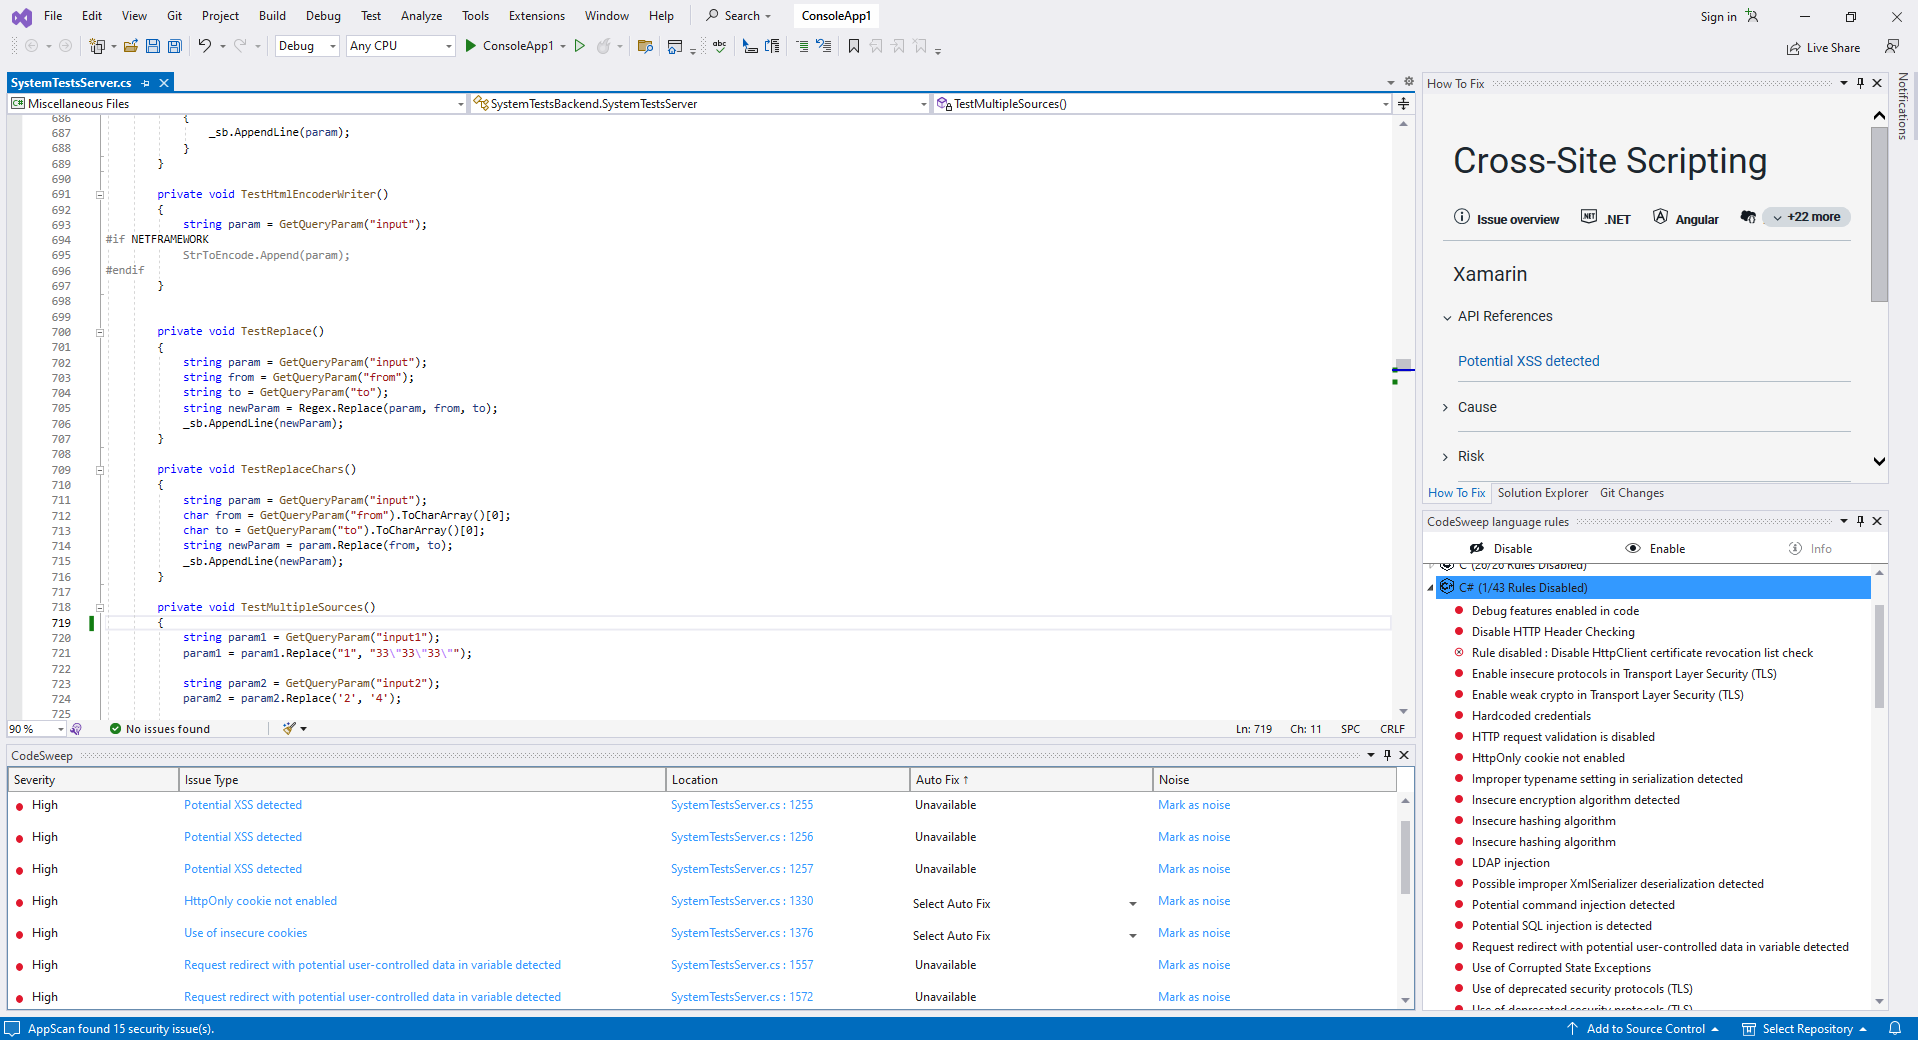1918x1040 pixels.
Task: Click Select Repository in the status bar
Action: click(1806, 1029)
